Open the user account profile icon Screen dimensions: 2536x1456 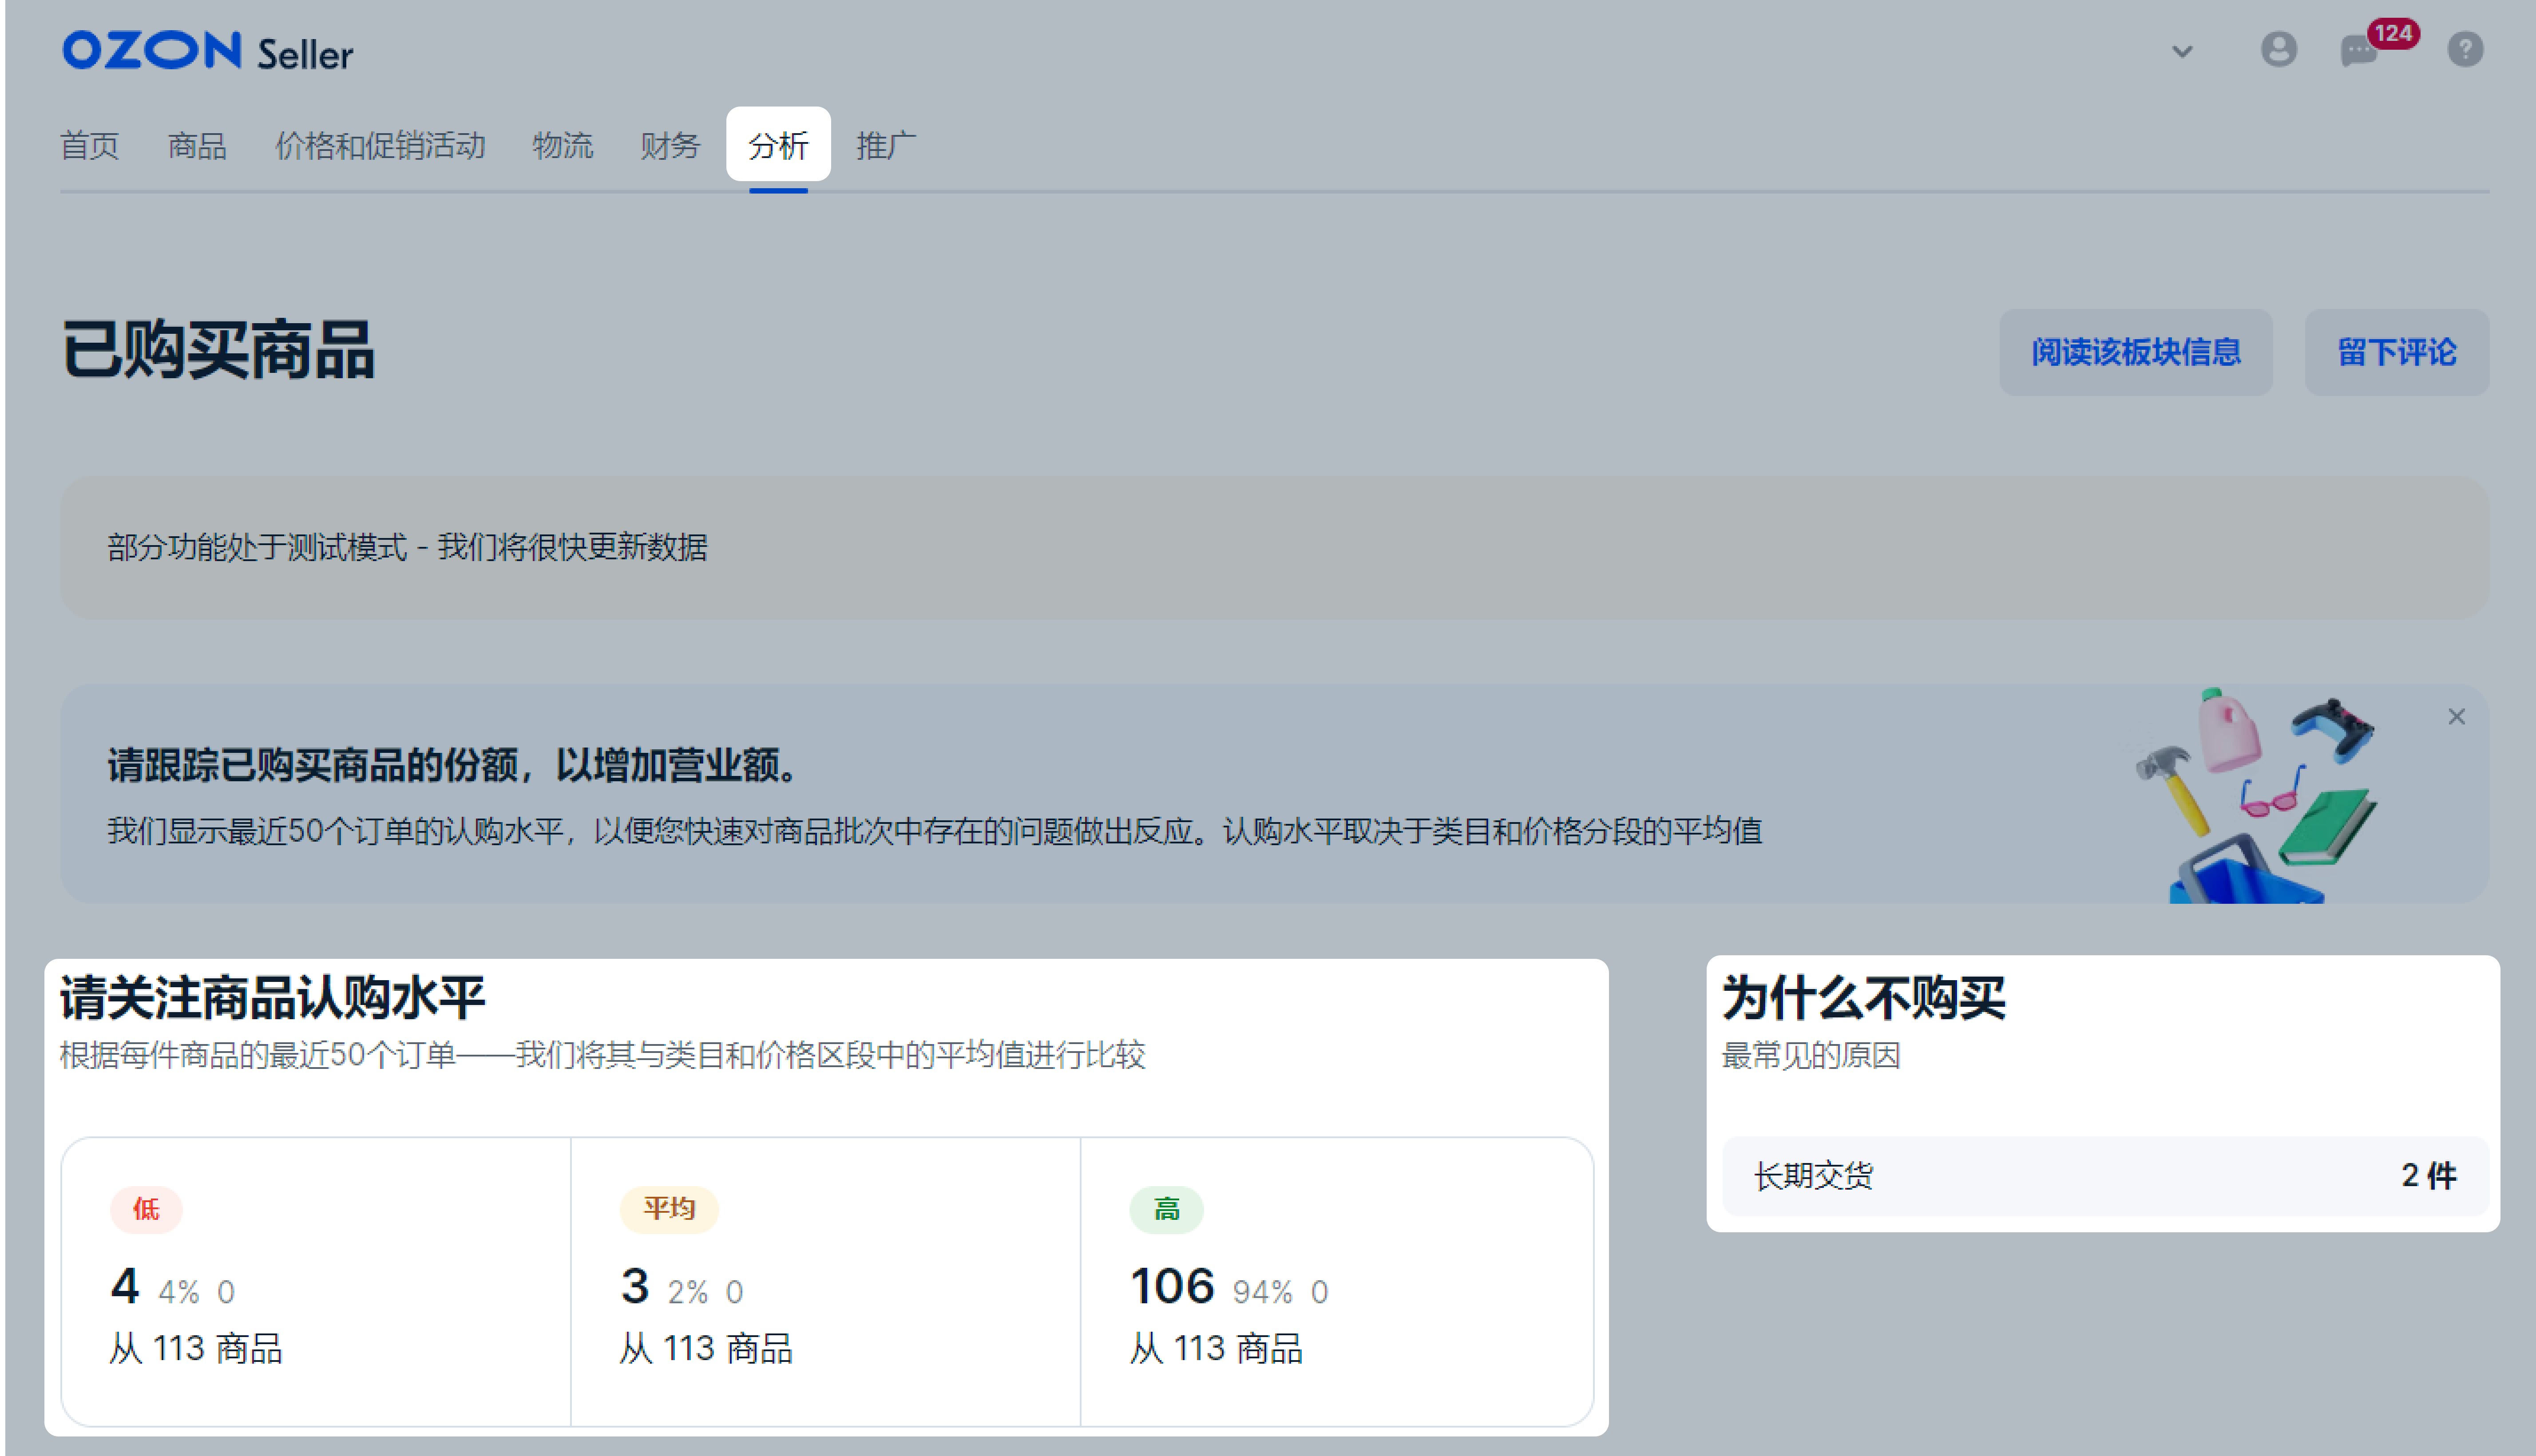tap(2279, 49)
